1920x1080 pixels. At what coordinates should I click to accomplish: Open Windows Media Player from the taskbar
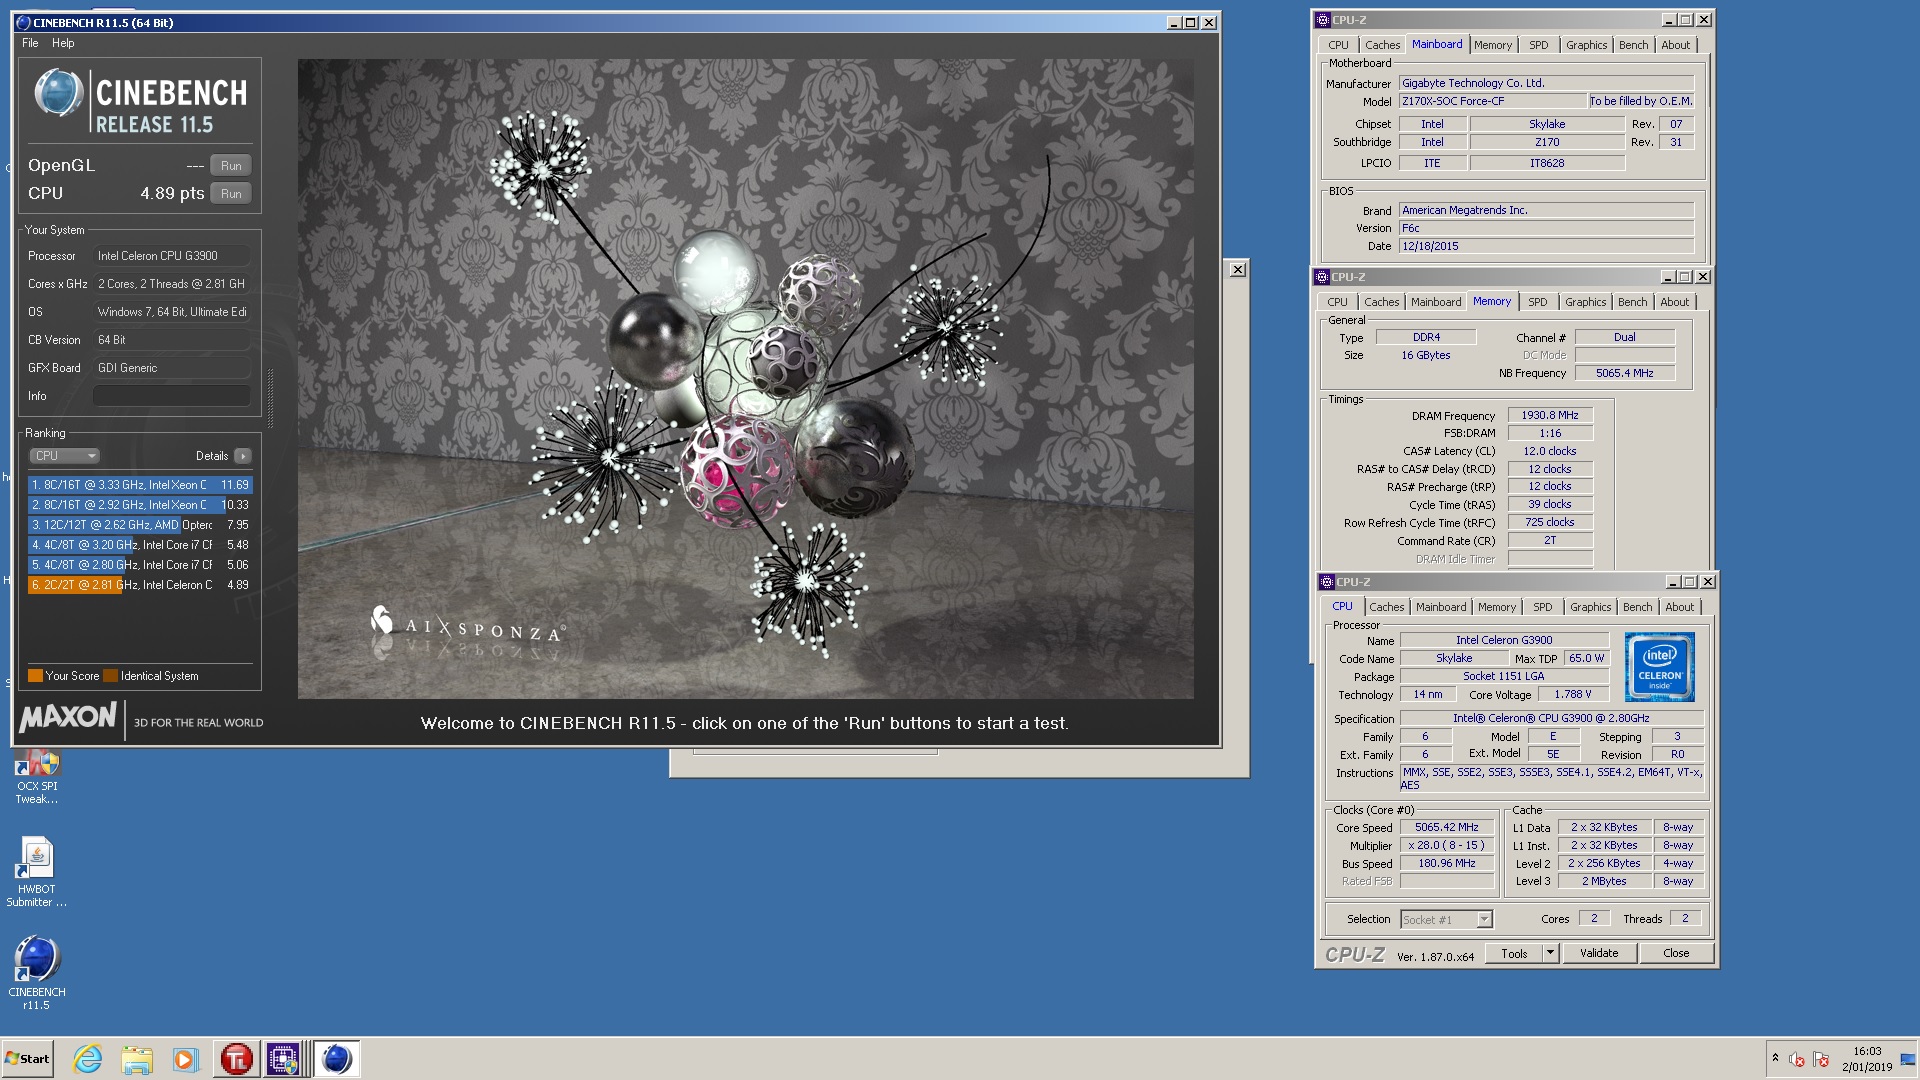(x=185, y=1059)
